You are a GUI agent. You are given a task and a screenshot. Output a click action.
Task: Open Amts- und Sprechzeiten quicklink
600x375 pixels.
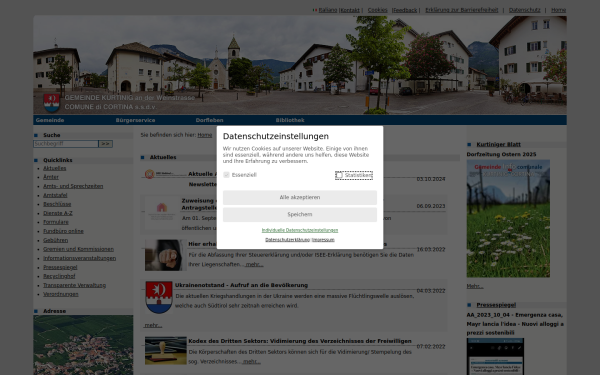[73, 186]
